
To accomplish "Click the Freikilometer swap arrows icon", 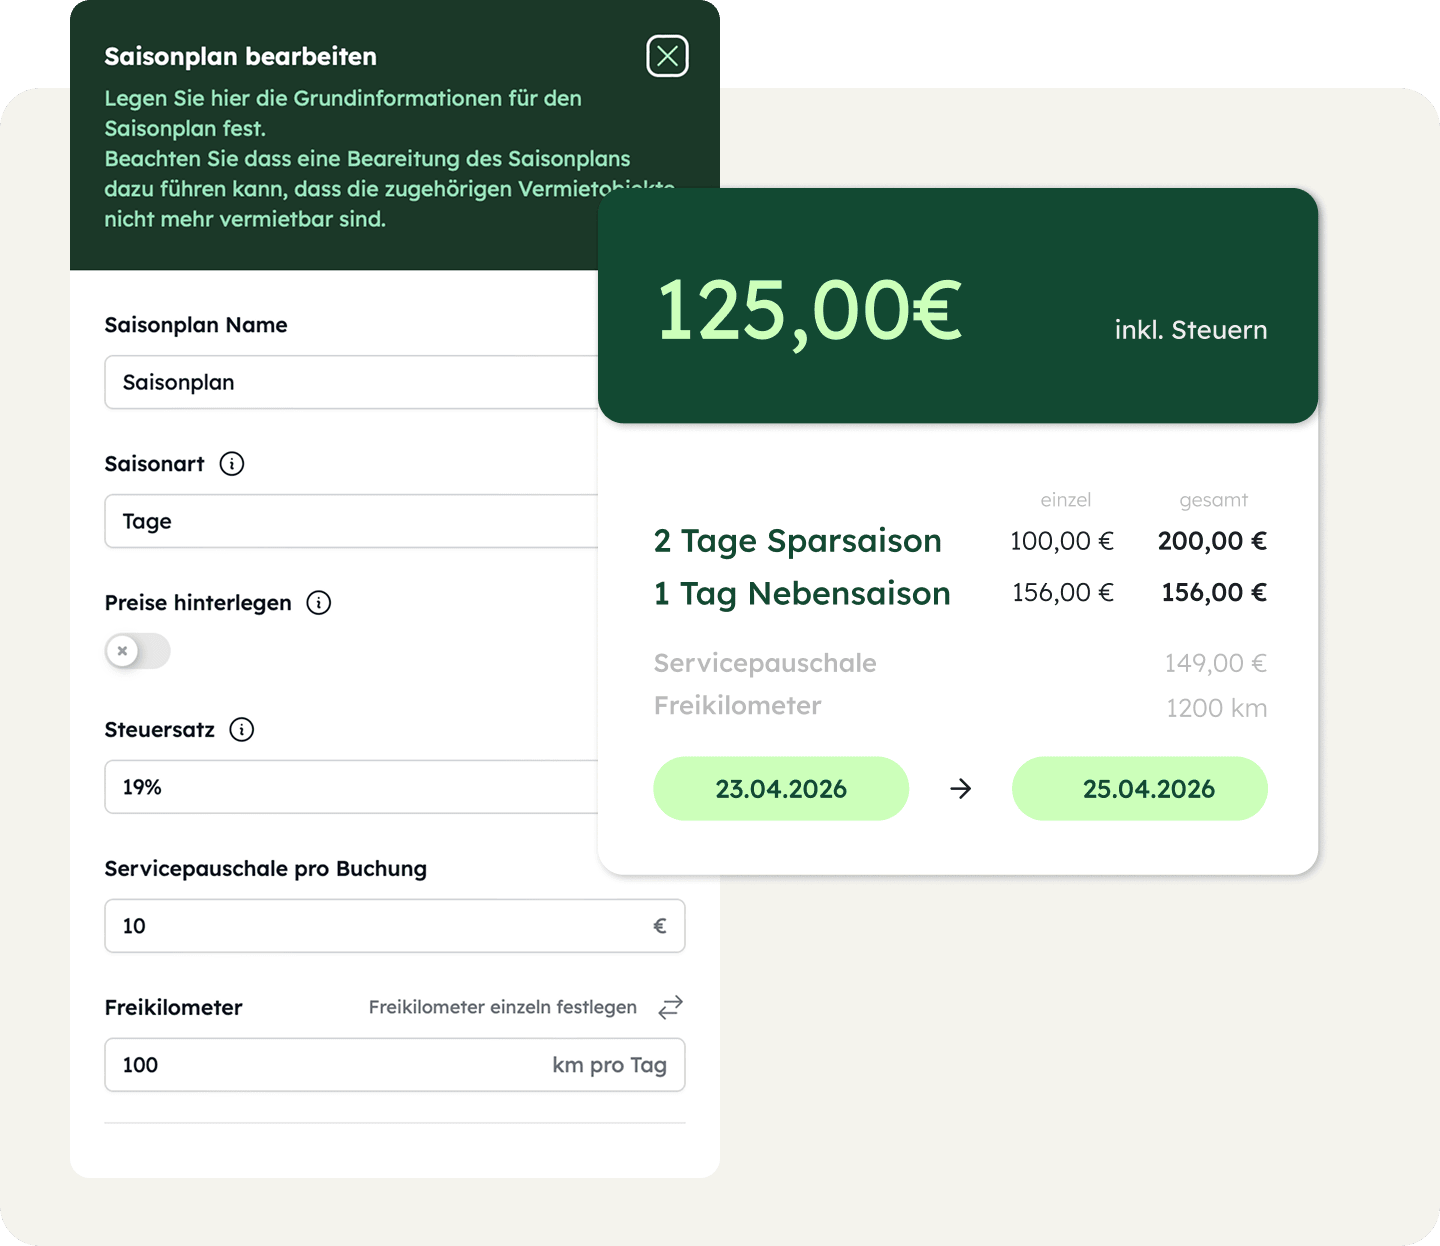I will (x=670, y=1007).
